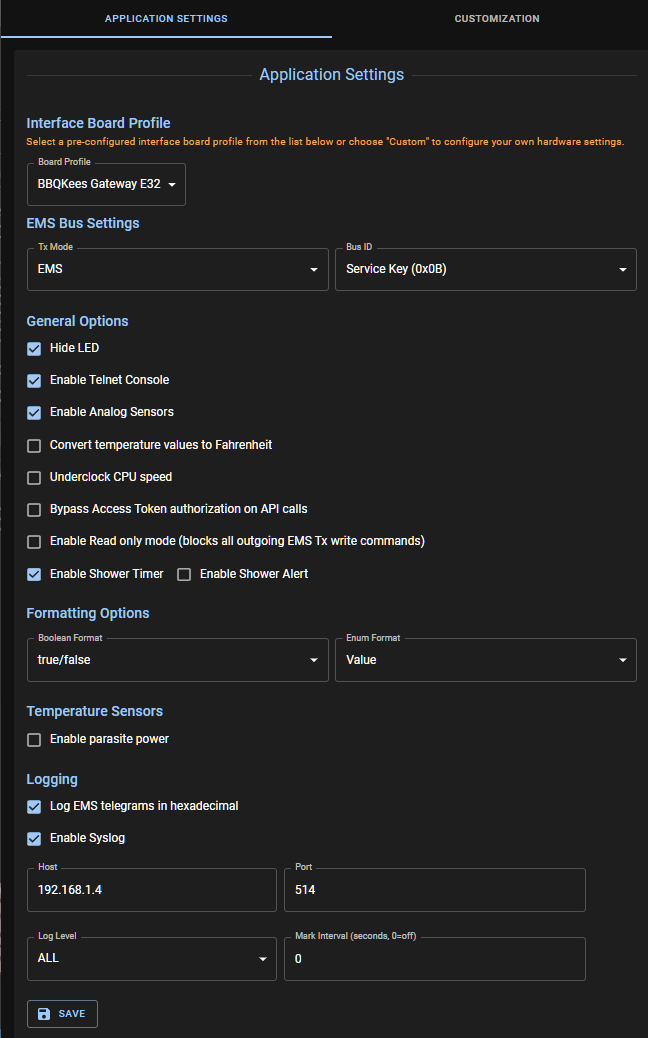This screenshot has height=1038, width=648.
Task: Enable the Shower Alert checkbox
Action: click(184, 574)
